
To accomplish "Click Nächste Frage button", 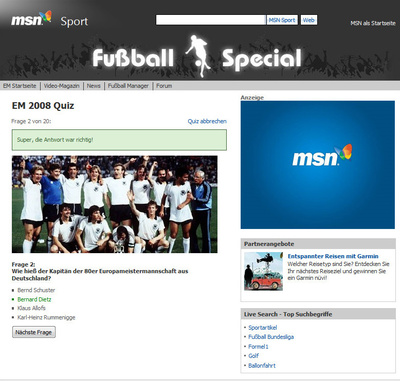I will 34,332.
